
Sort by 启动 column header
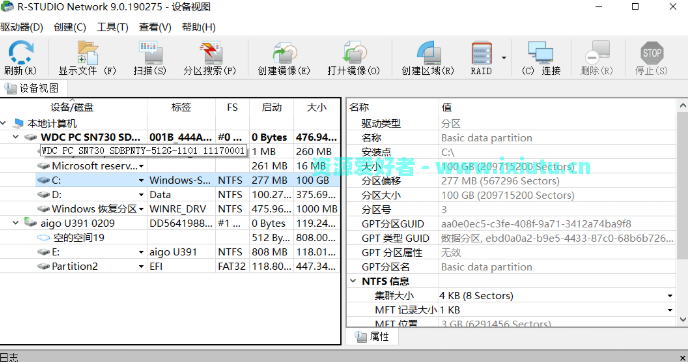click(x=272, y=108)
